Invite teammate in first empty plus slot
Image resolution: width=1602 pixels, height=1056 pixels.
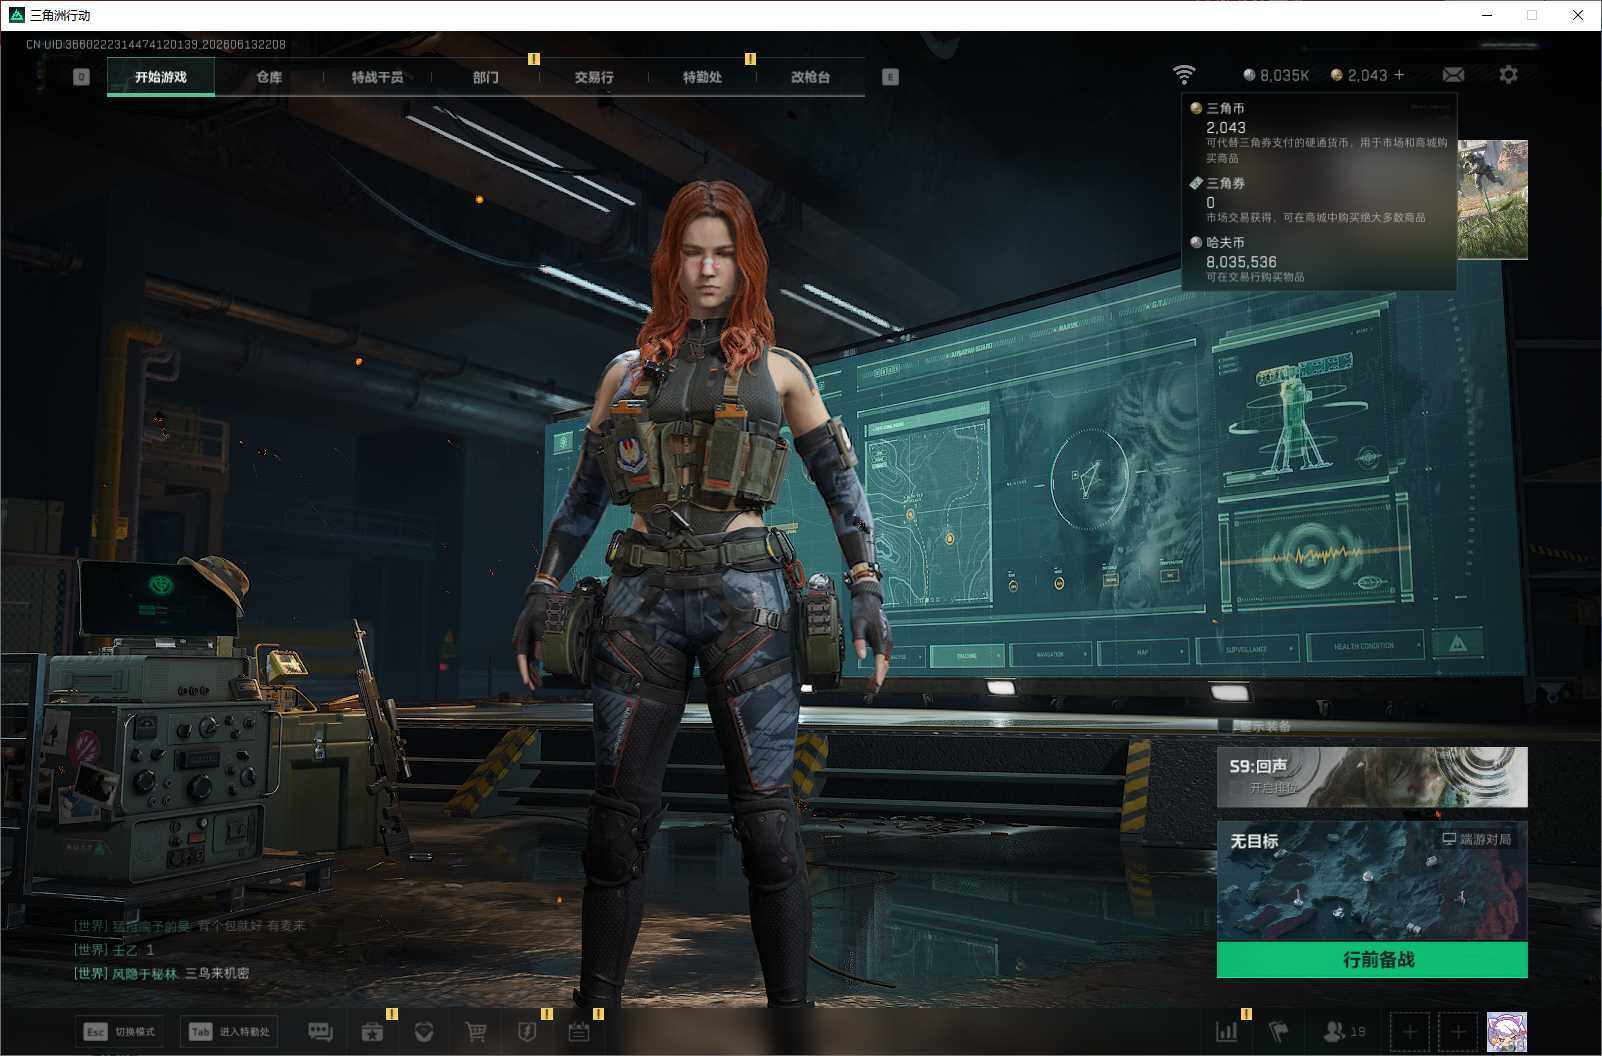1409,1031
